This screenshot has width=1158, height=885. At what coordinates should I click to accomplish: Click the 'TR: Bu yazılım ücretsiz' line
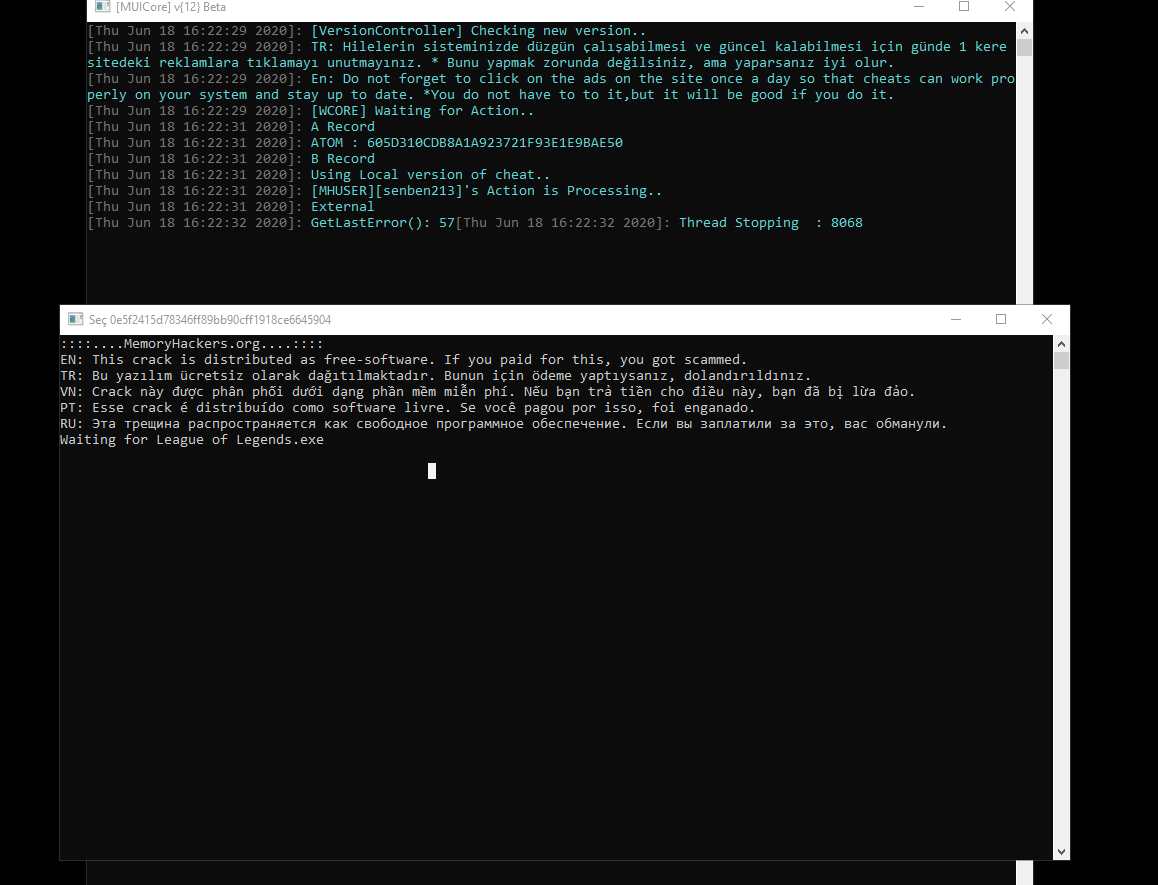pos(436,376)
